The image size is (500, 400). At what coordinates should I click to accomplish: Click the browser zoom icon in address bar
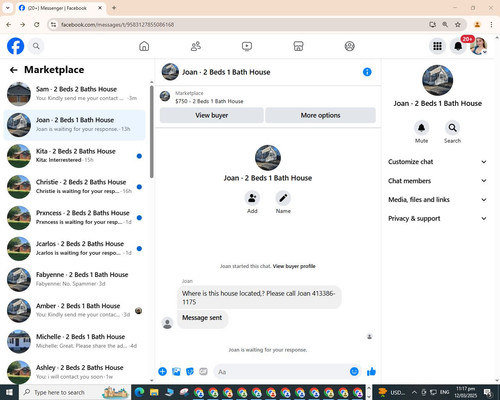click(x=445, y=25)
